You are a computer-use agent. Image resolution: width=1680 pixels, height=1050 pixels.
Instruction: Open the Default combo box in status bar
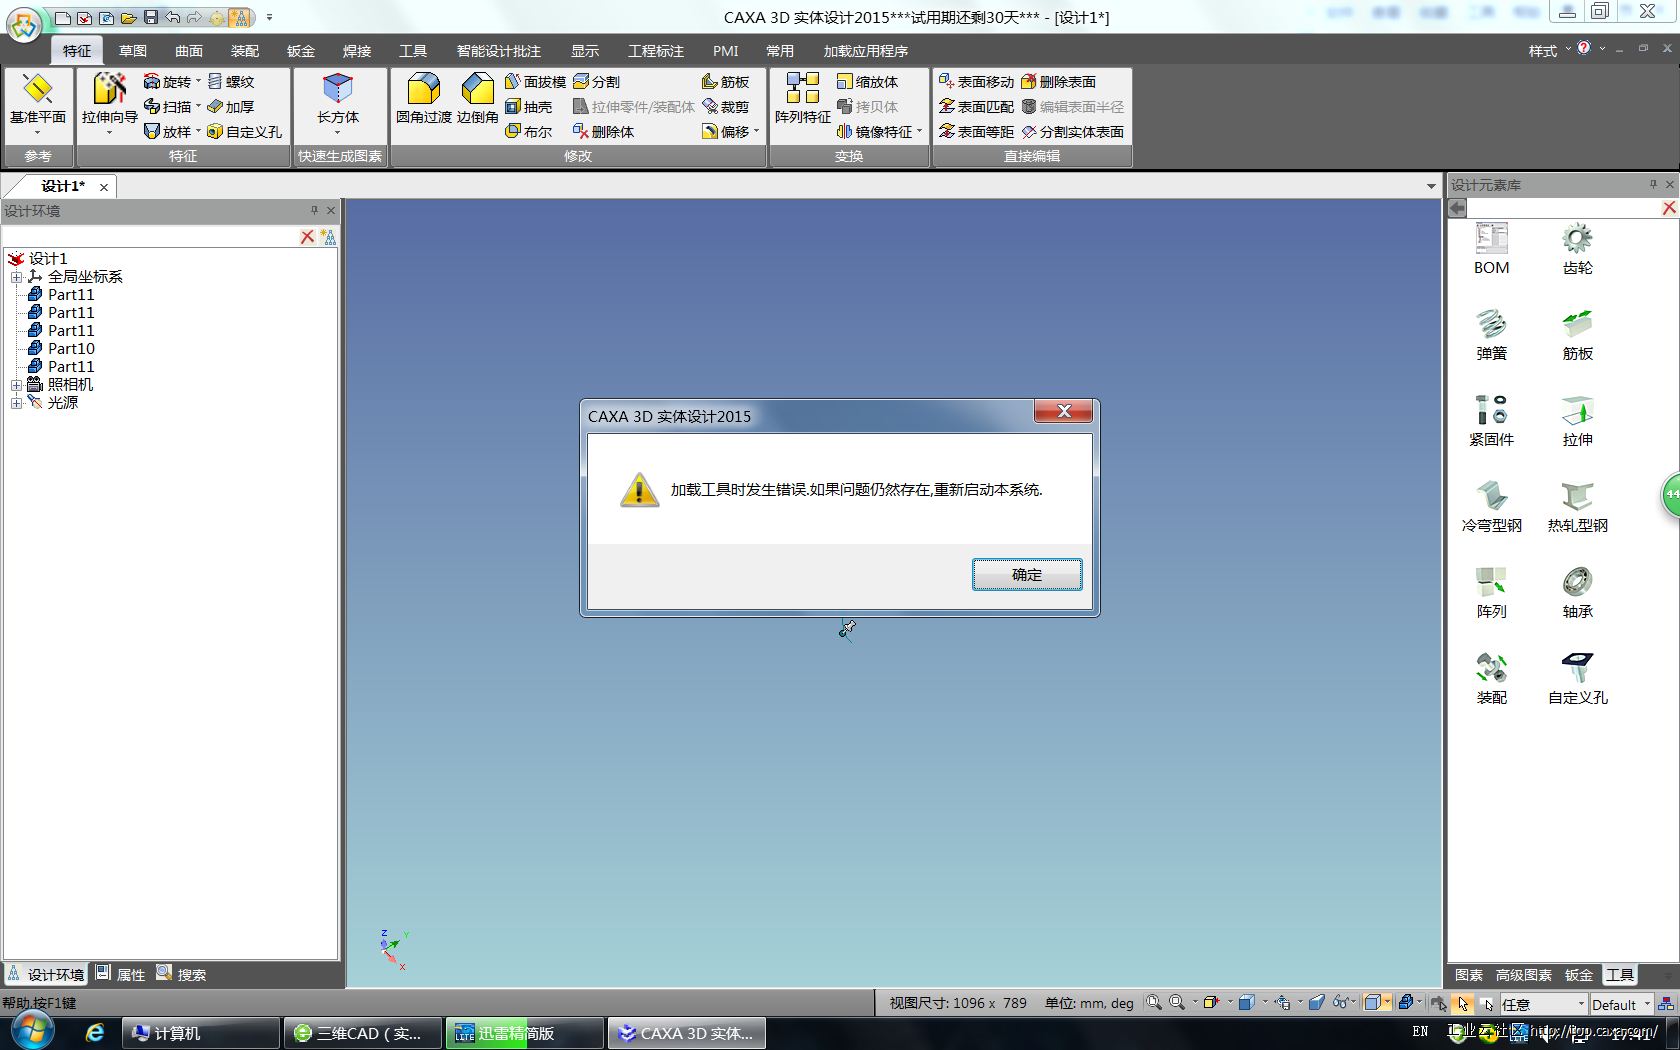[x=1620, y=1004]
